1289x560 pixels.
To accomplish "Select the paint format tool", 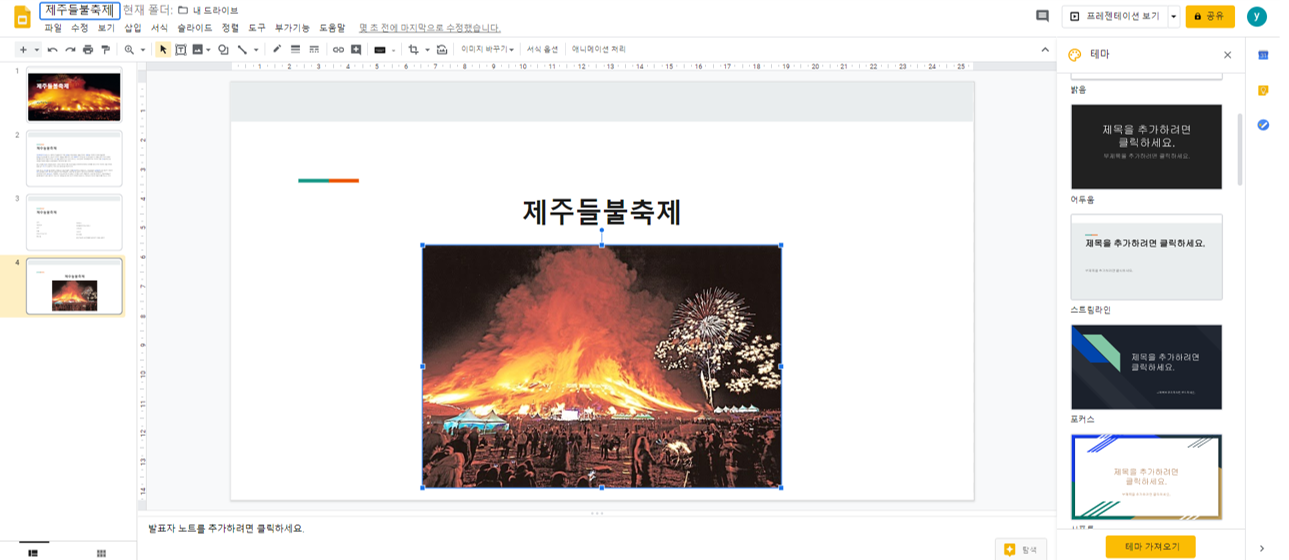I will pos(104,49).
